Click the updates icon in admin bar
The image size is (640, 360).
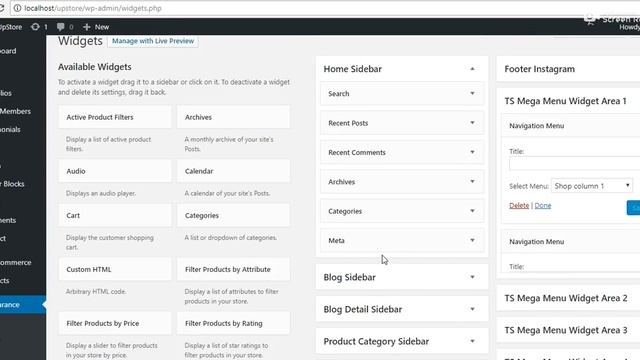point(36,27)
